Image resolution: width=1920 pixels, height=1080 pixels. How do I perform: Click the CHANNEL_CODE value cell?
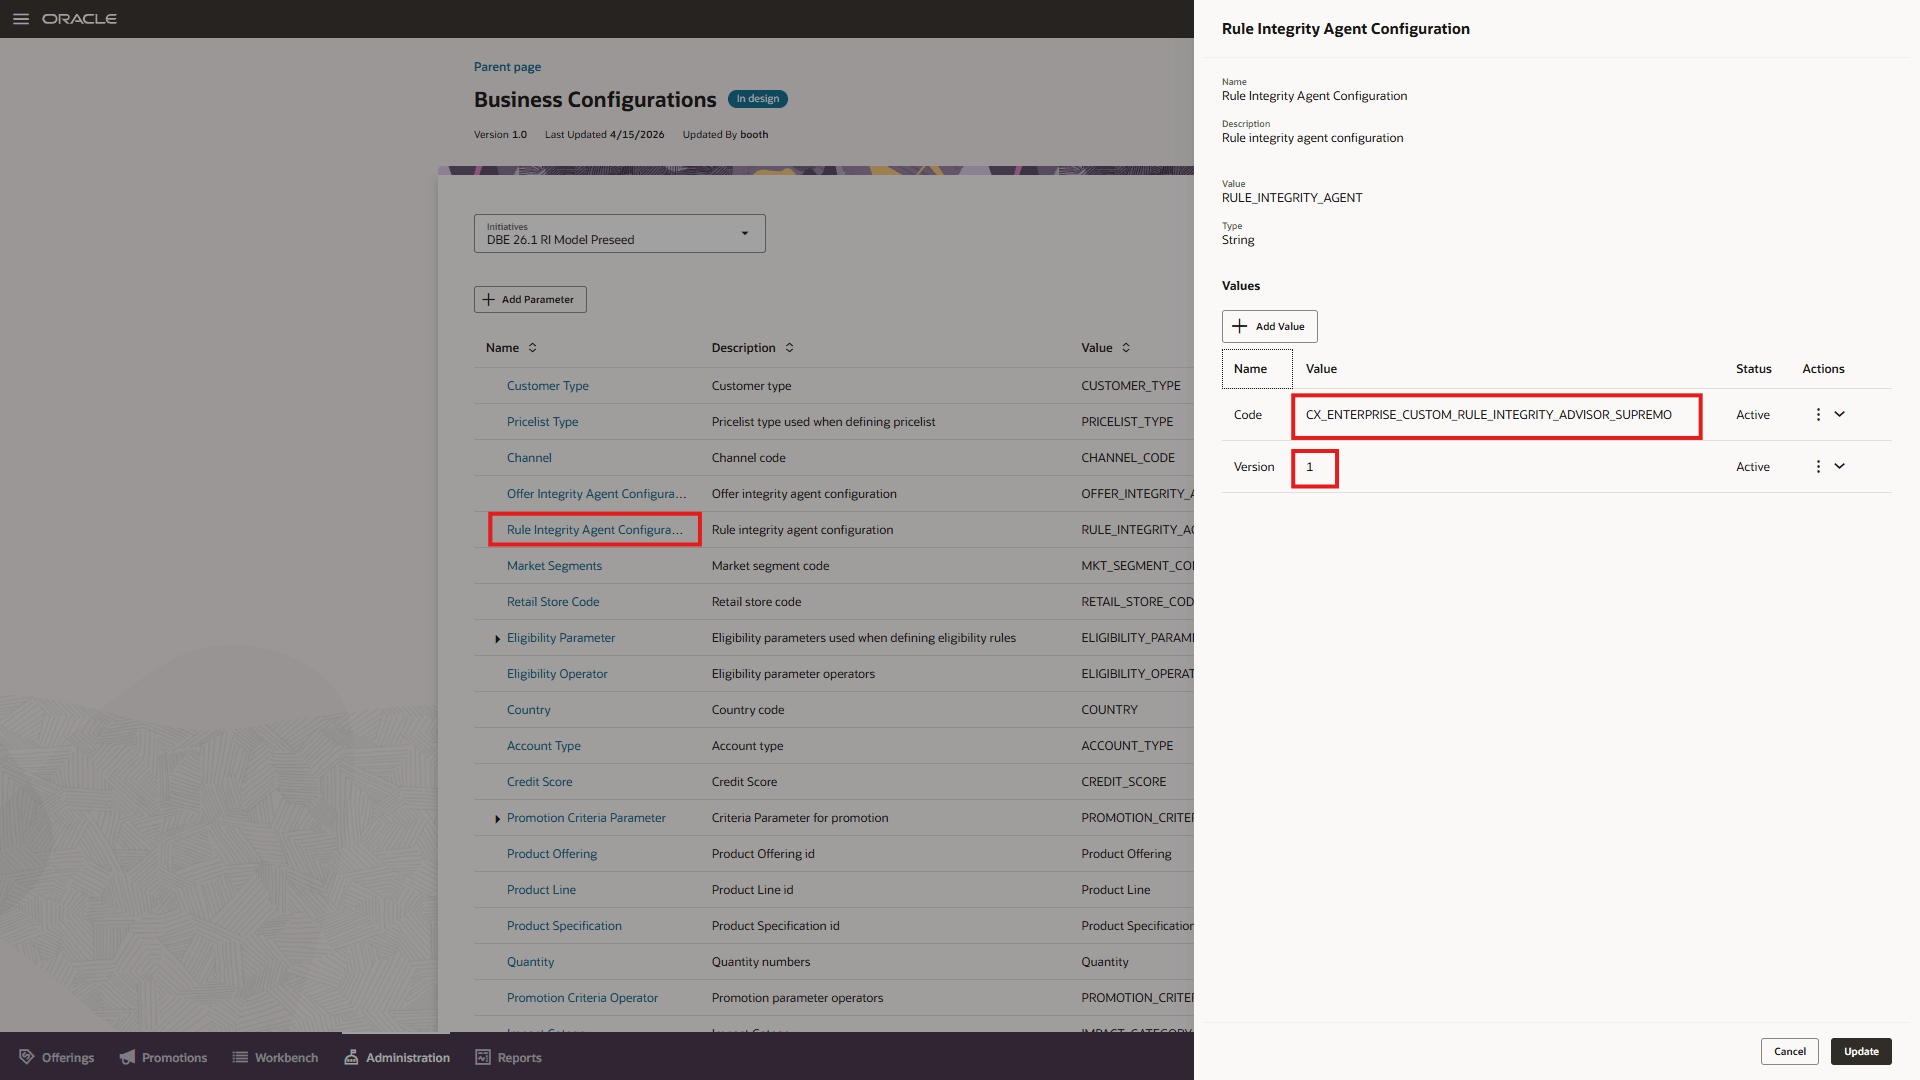point(1127,458)
